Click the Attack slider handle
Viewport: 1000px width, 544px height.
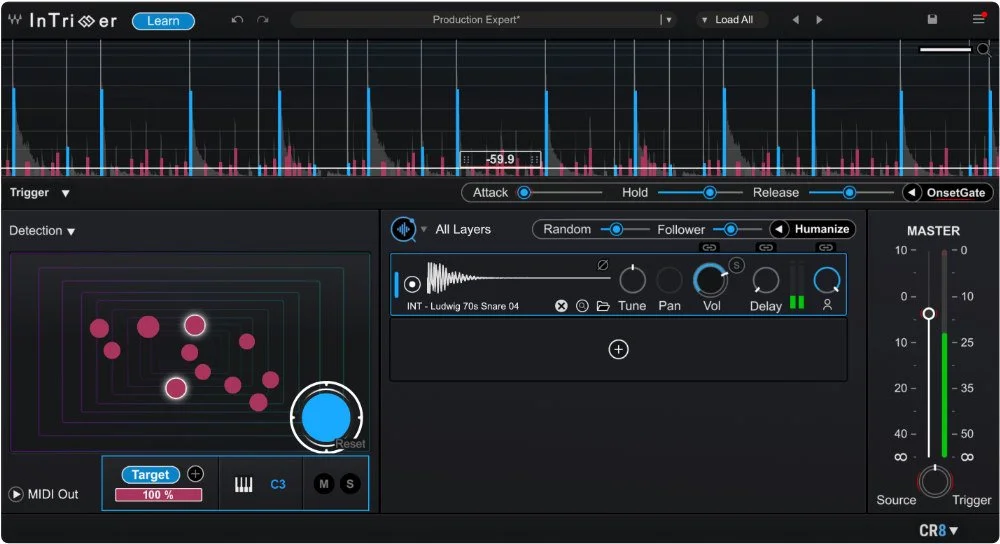pyautogui.click(x=524, y=193)
